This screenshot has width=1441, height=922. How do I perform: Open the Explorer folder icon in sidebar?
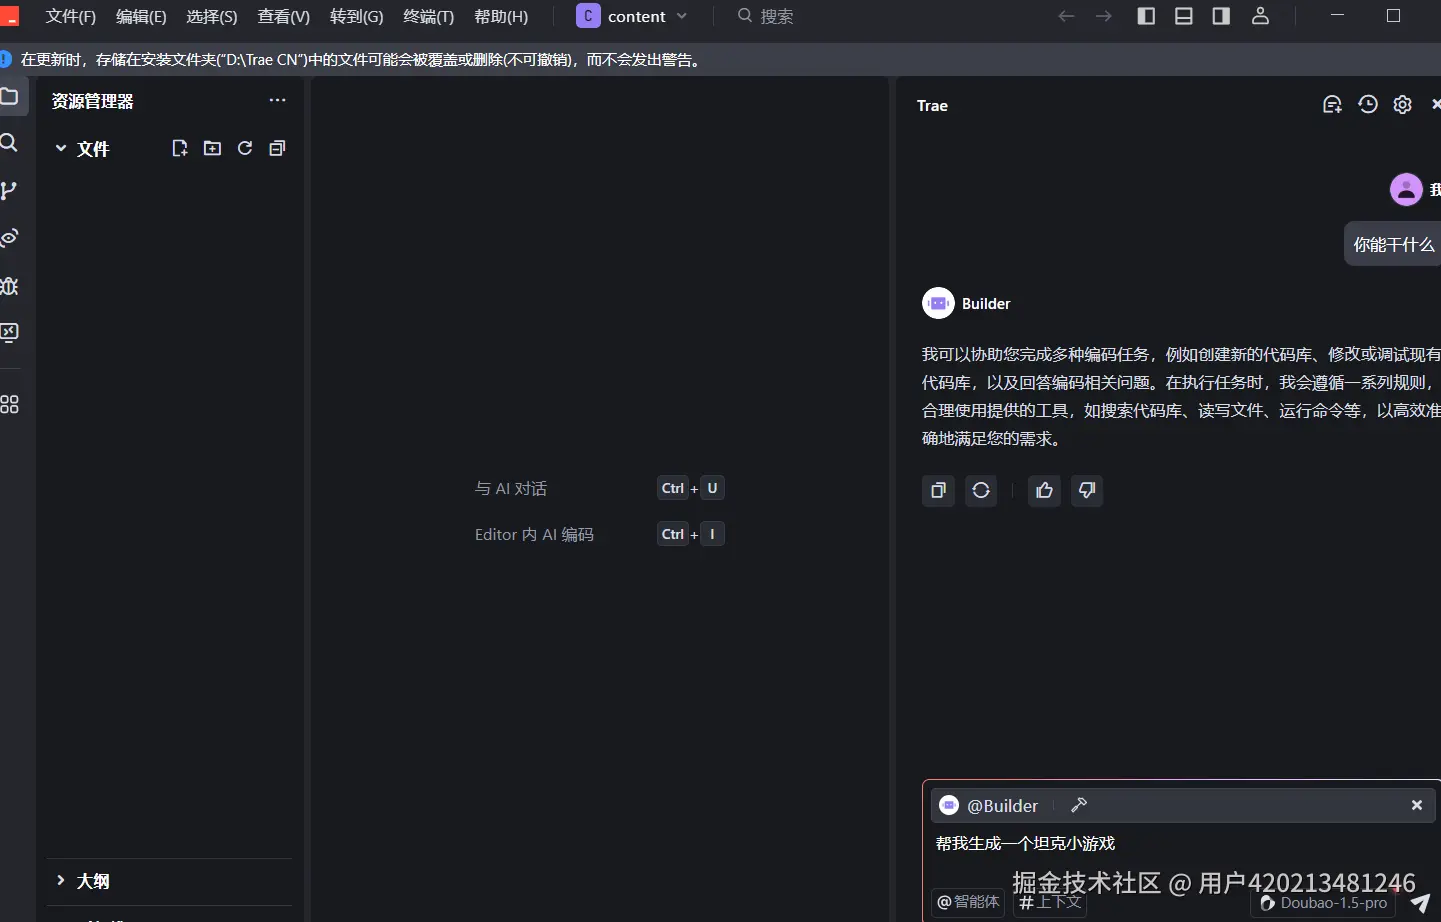[x=10, y=97]
